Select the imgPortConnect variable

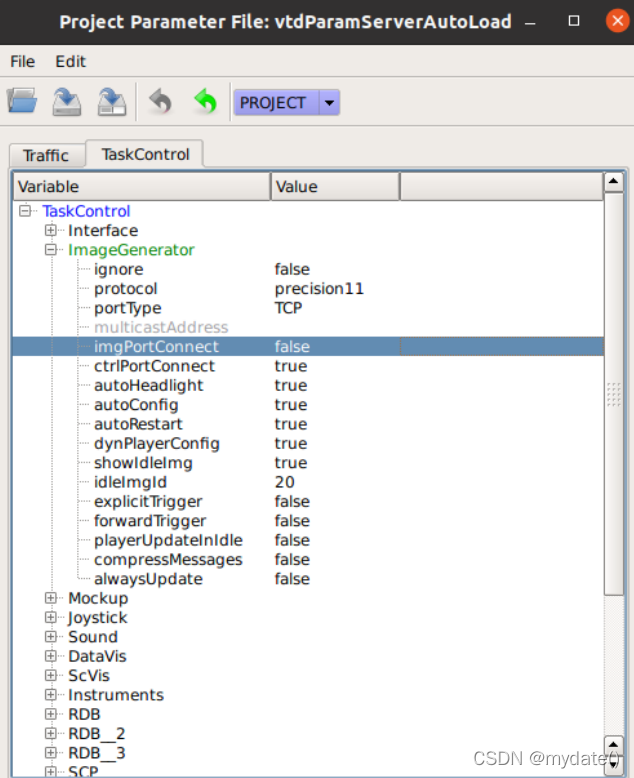coord(156,346)
